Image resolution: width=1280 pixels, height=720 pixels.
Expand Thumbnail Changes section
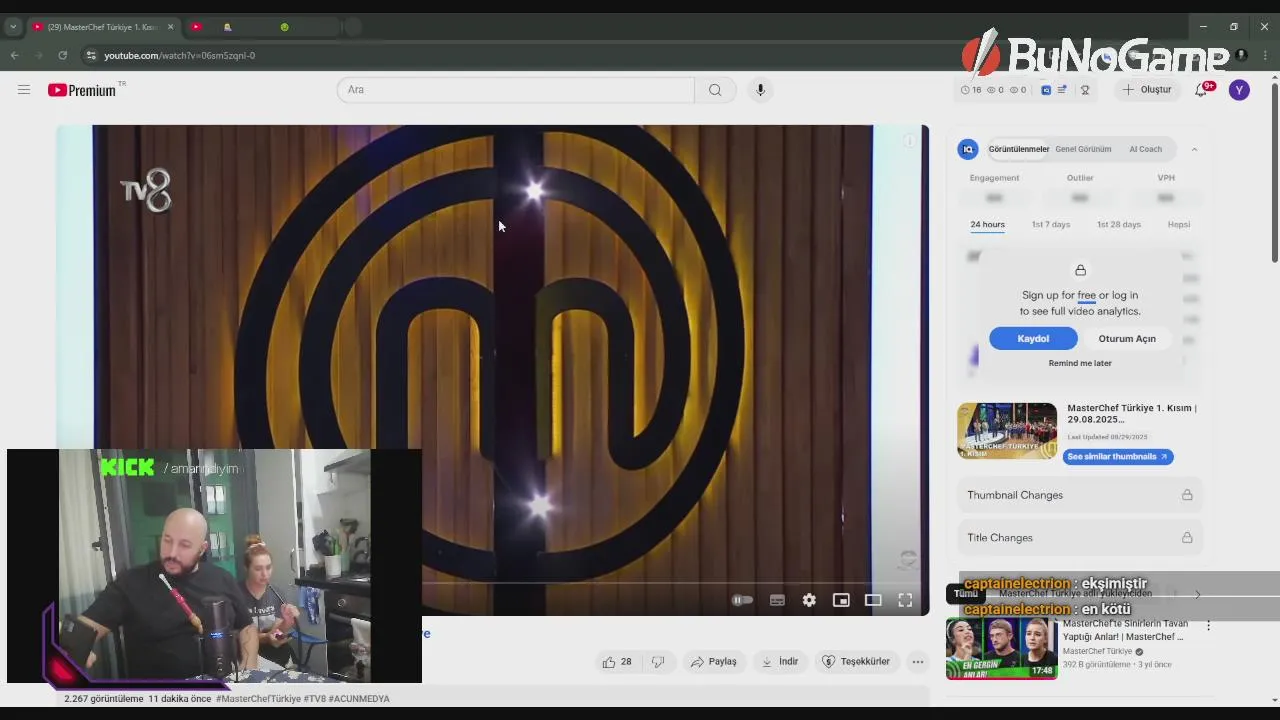pyautogui.click(x=1080, y=495)
